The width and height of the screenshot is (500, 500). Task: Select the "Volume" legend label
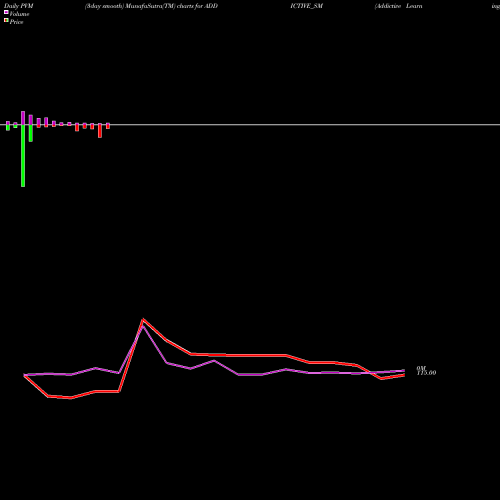coord(19,14)
